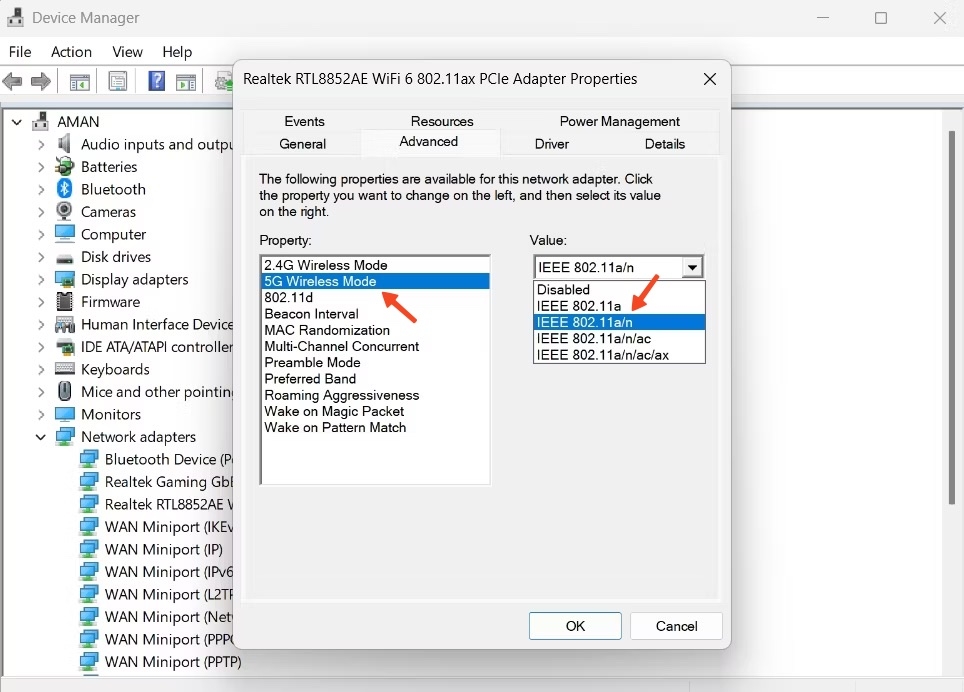Viewport: 964px width, 692px height.
Task: Click the Device Manager icon in the title bar
Action: tap(14, 17)
